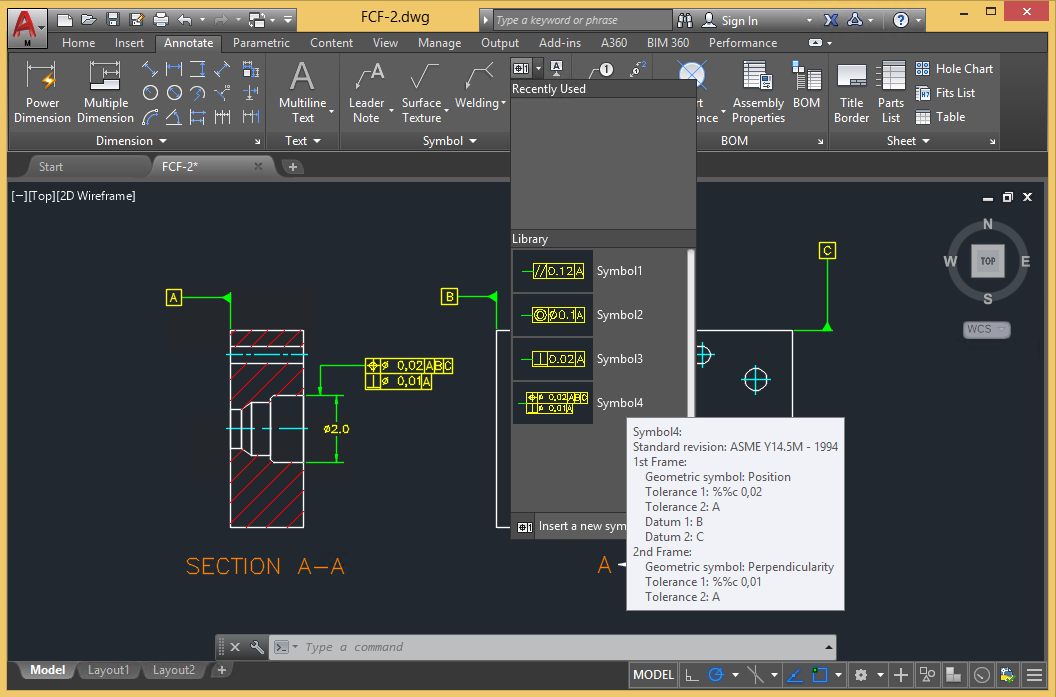This screenshot has width=1056, height=697.
Task: Select the Surface Texture symbol tool
Action: [x=422, y=93]
